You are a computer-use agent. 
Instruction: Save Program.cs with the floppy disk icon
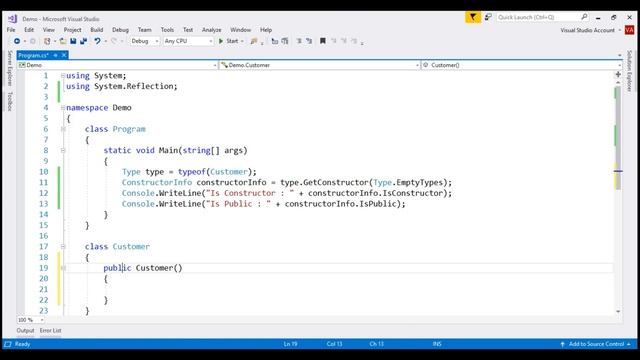pyautogui.click(x=73, y=41)
